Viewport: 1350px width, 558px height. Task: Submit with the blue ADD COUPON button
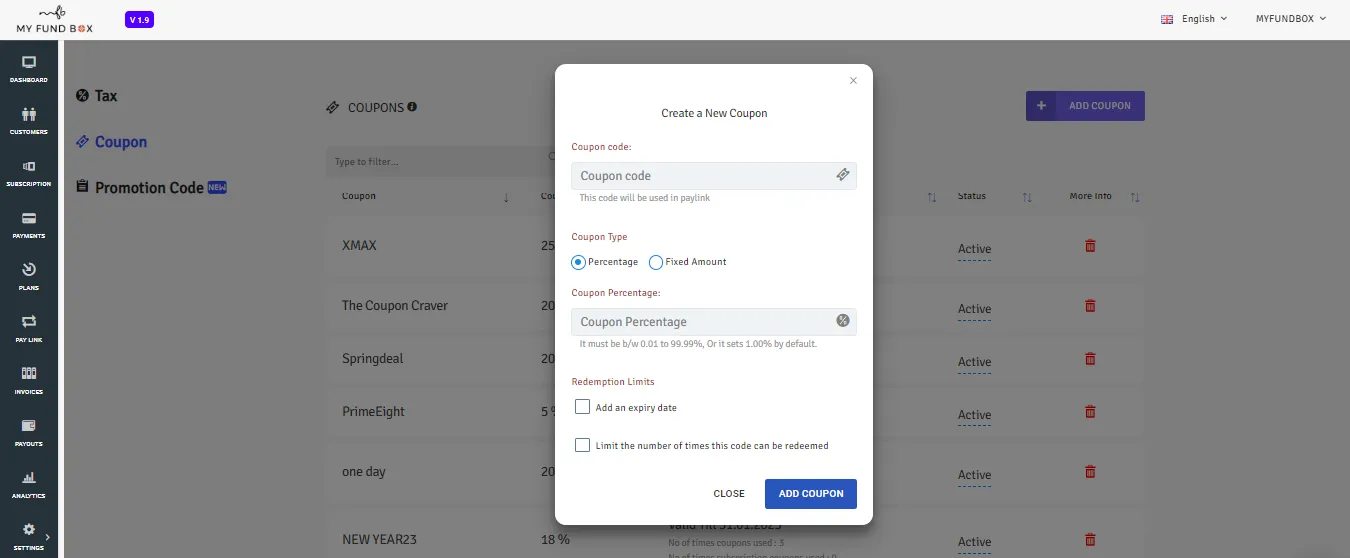click(811, 494)
